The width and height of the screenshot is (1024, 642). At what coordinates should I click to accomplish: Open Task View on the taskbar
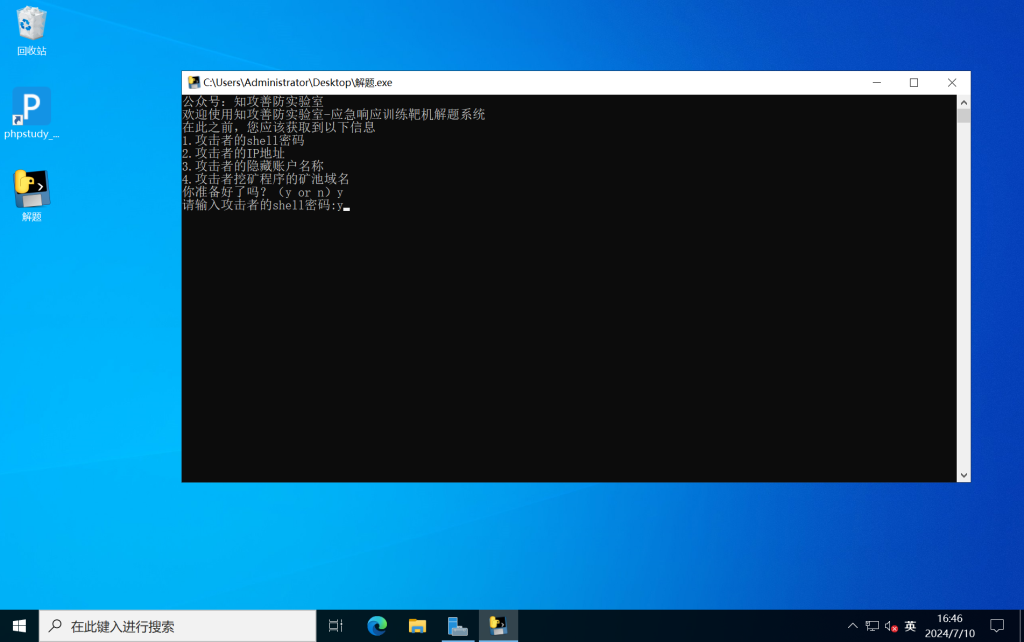click(336, 626)
